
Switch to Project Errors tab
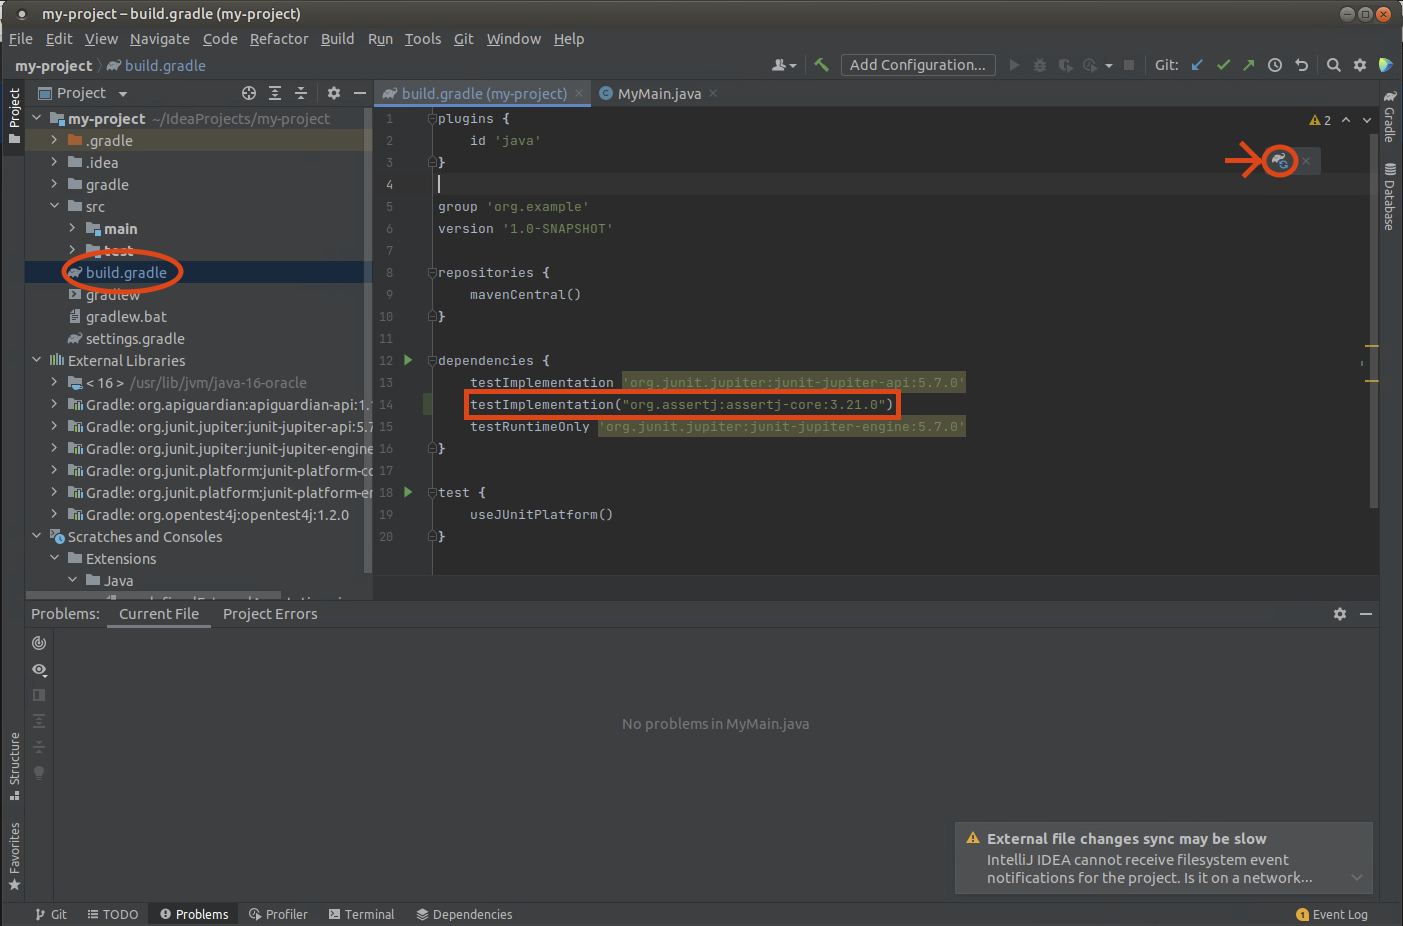[x=270, y=614]
